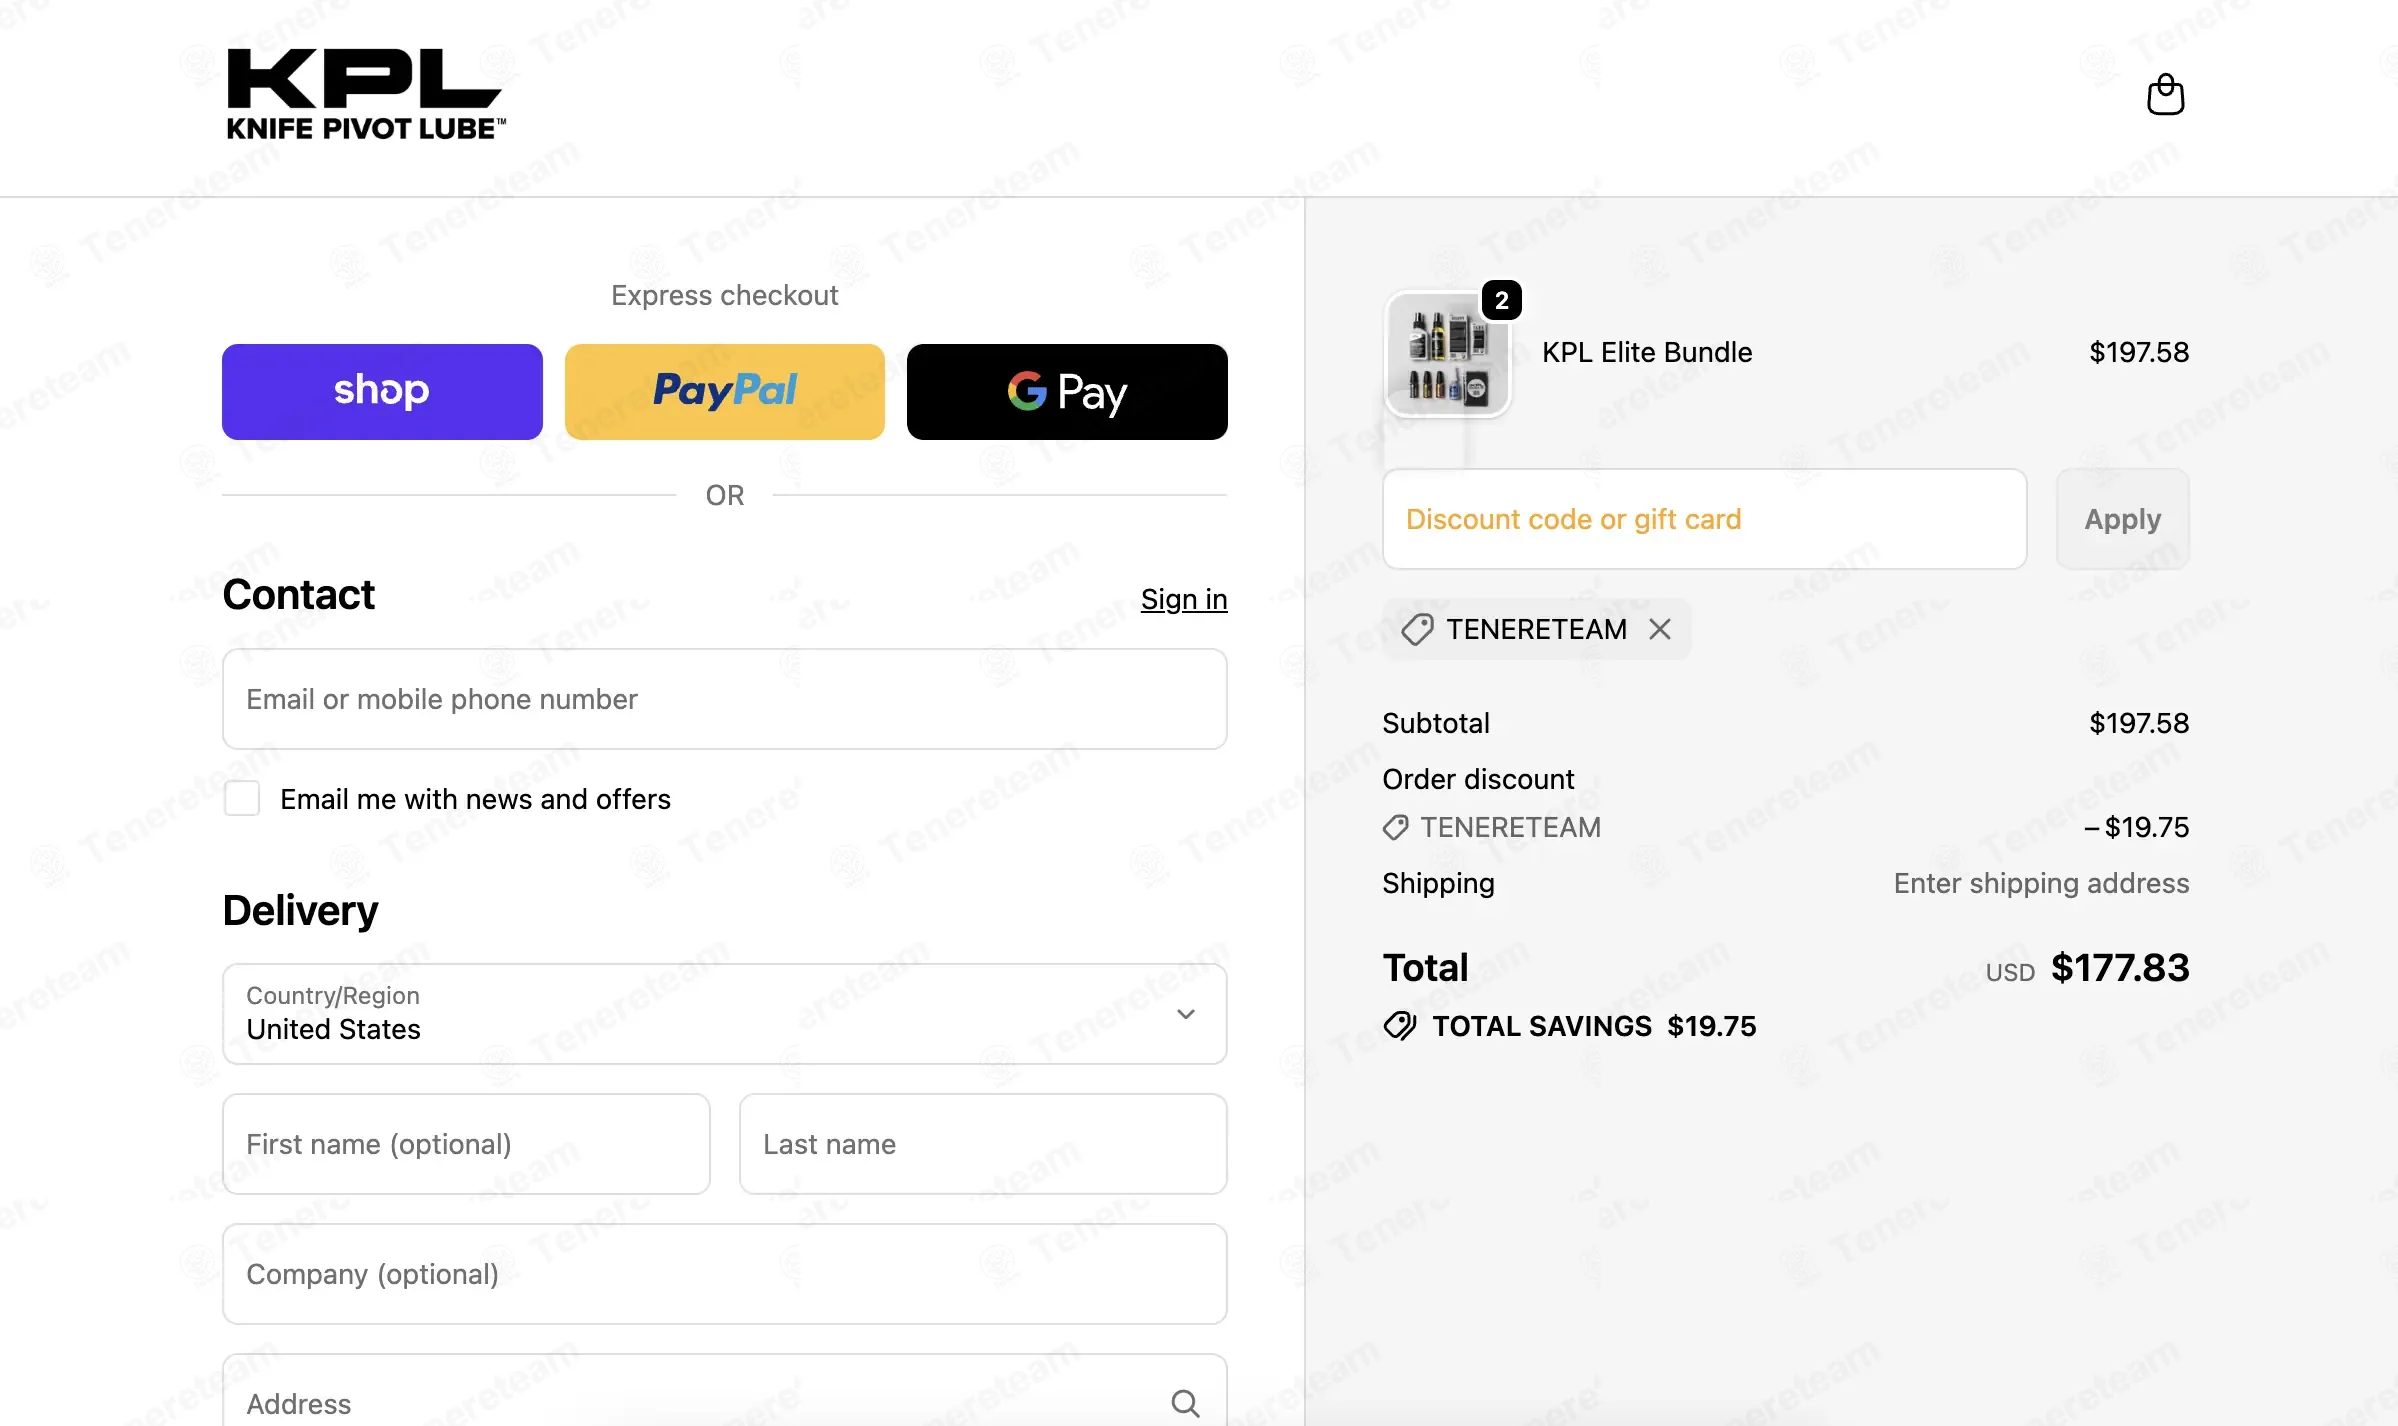This screenshot has height=1426, width=2398.
Task: Click the tag icon on TENERETEAM chip
Action: (x=1417, y=629)
